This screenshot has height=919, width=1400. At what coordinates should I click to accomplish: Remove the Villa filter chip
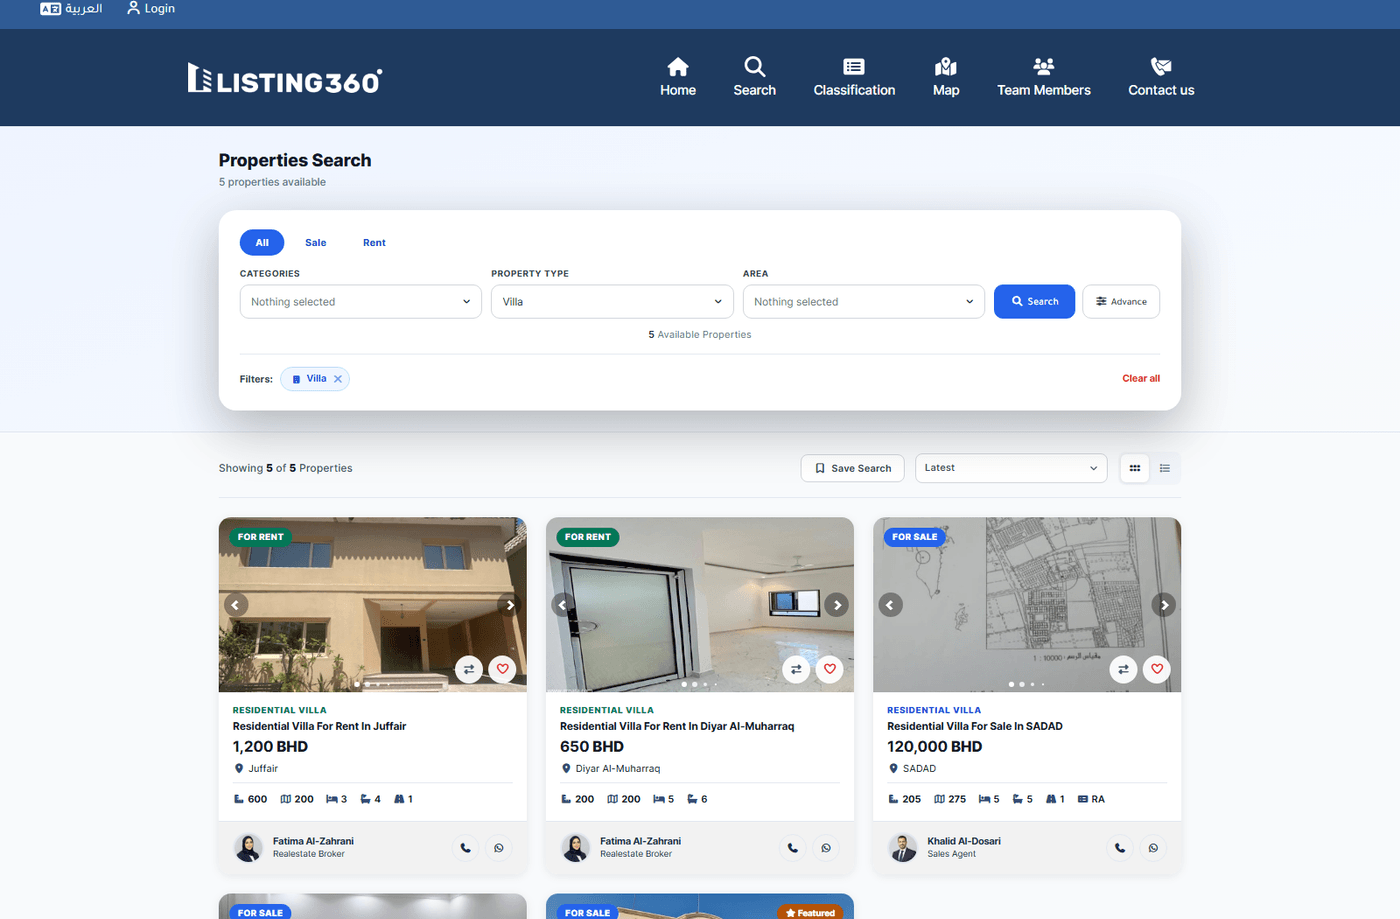point(338,379)
